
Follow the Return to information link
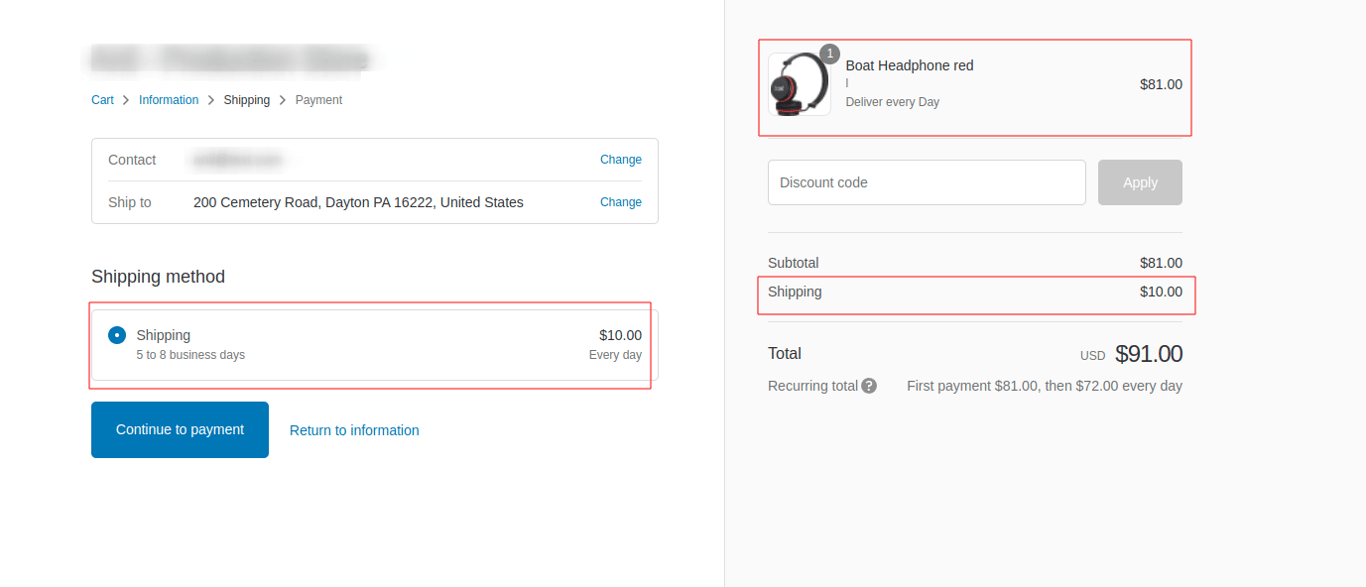354,430
